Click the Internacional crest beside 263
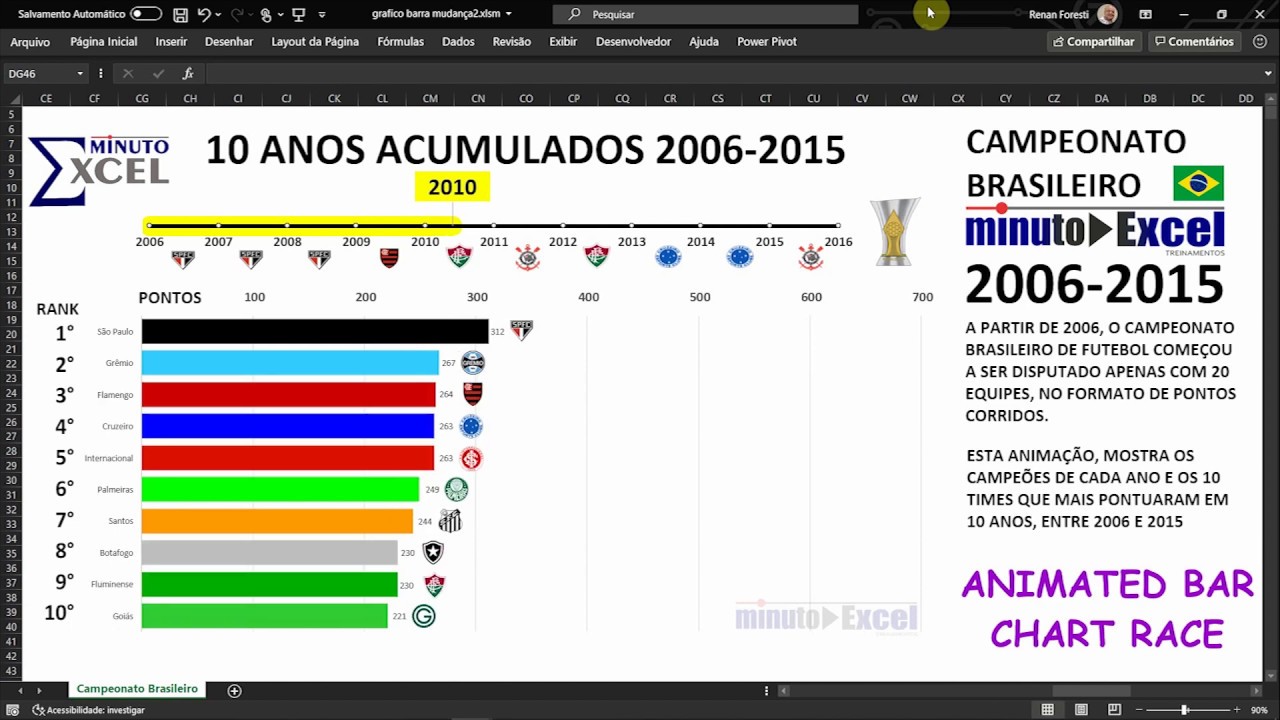Viewport: 1280px width, 720px height. click(471, 458)
